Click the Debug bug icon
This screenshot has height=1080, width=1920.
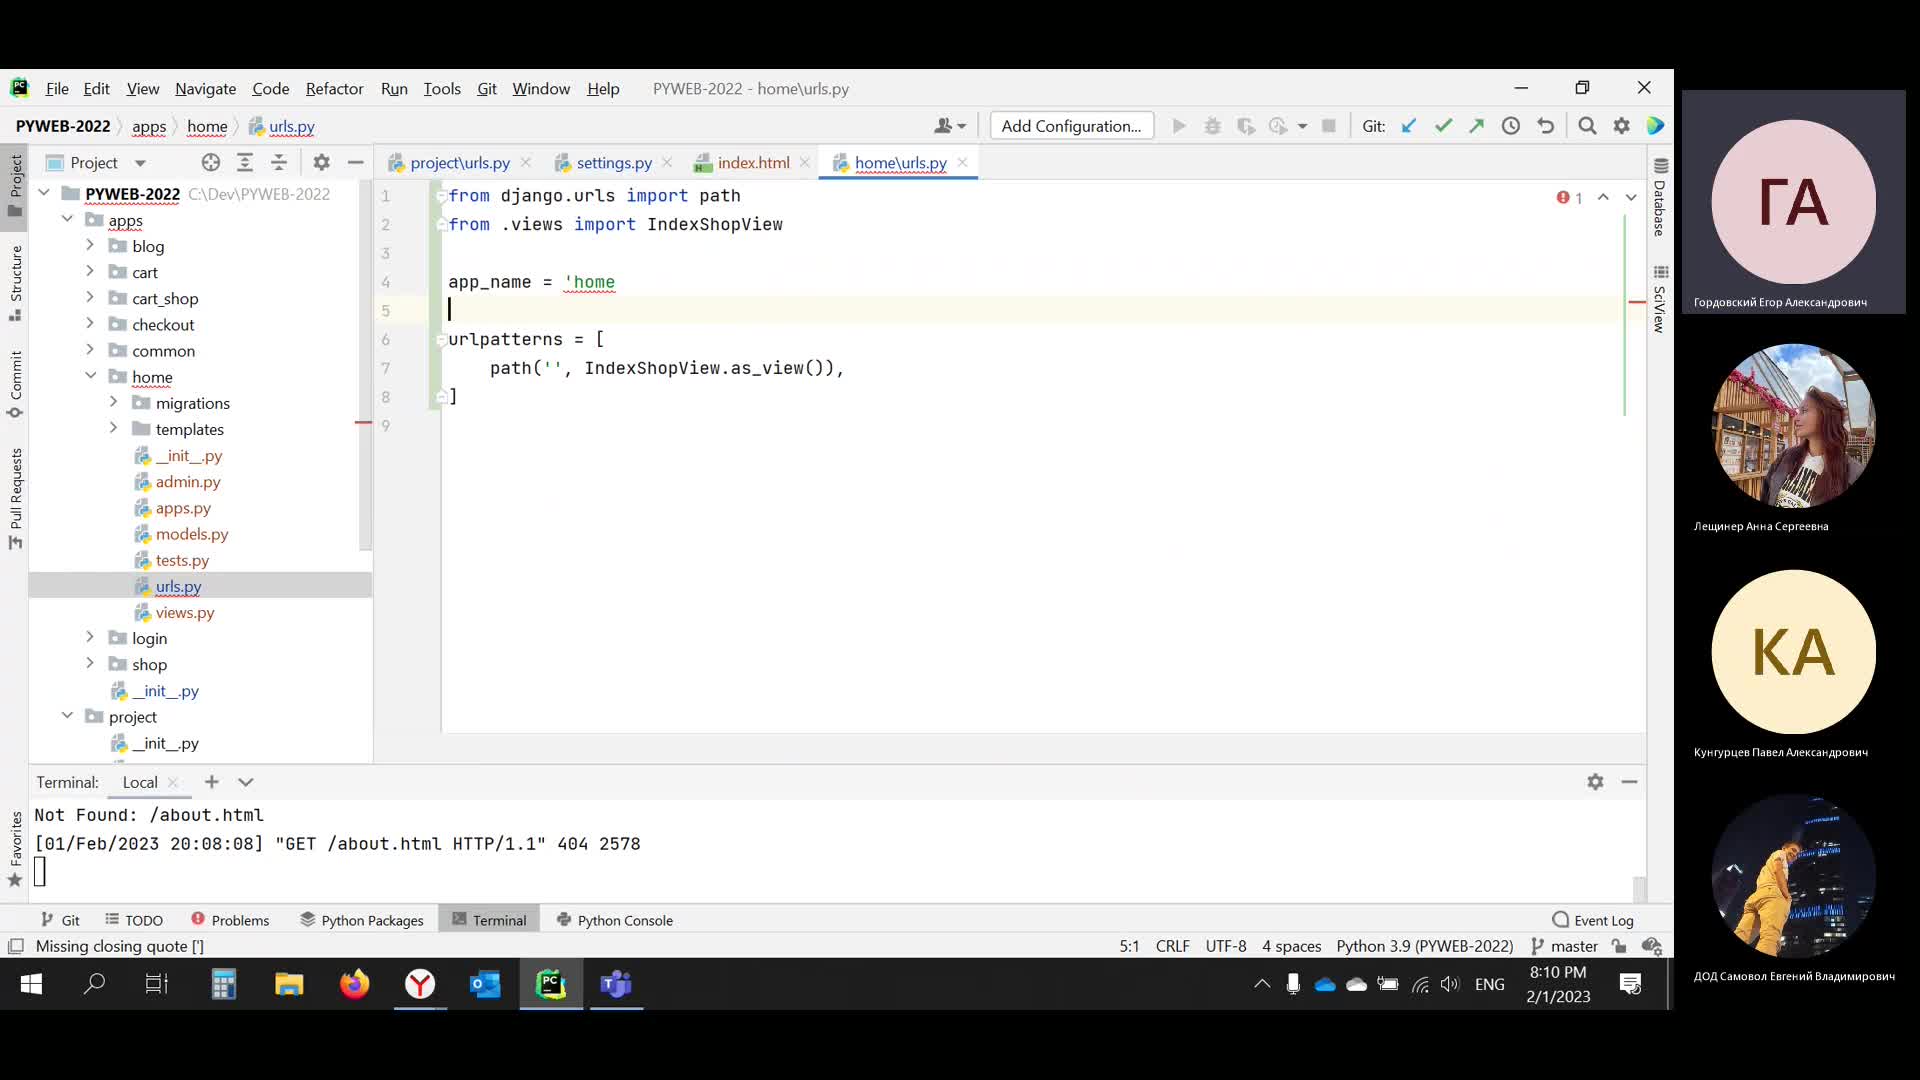click(1212, 126)
